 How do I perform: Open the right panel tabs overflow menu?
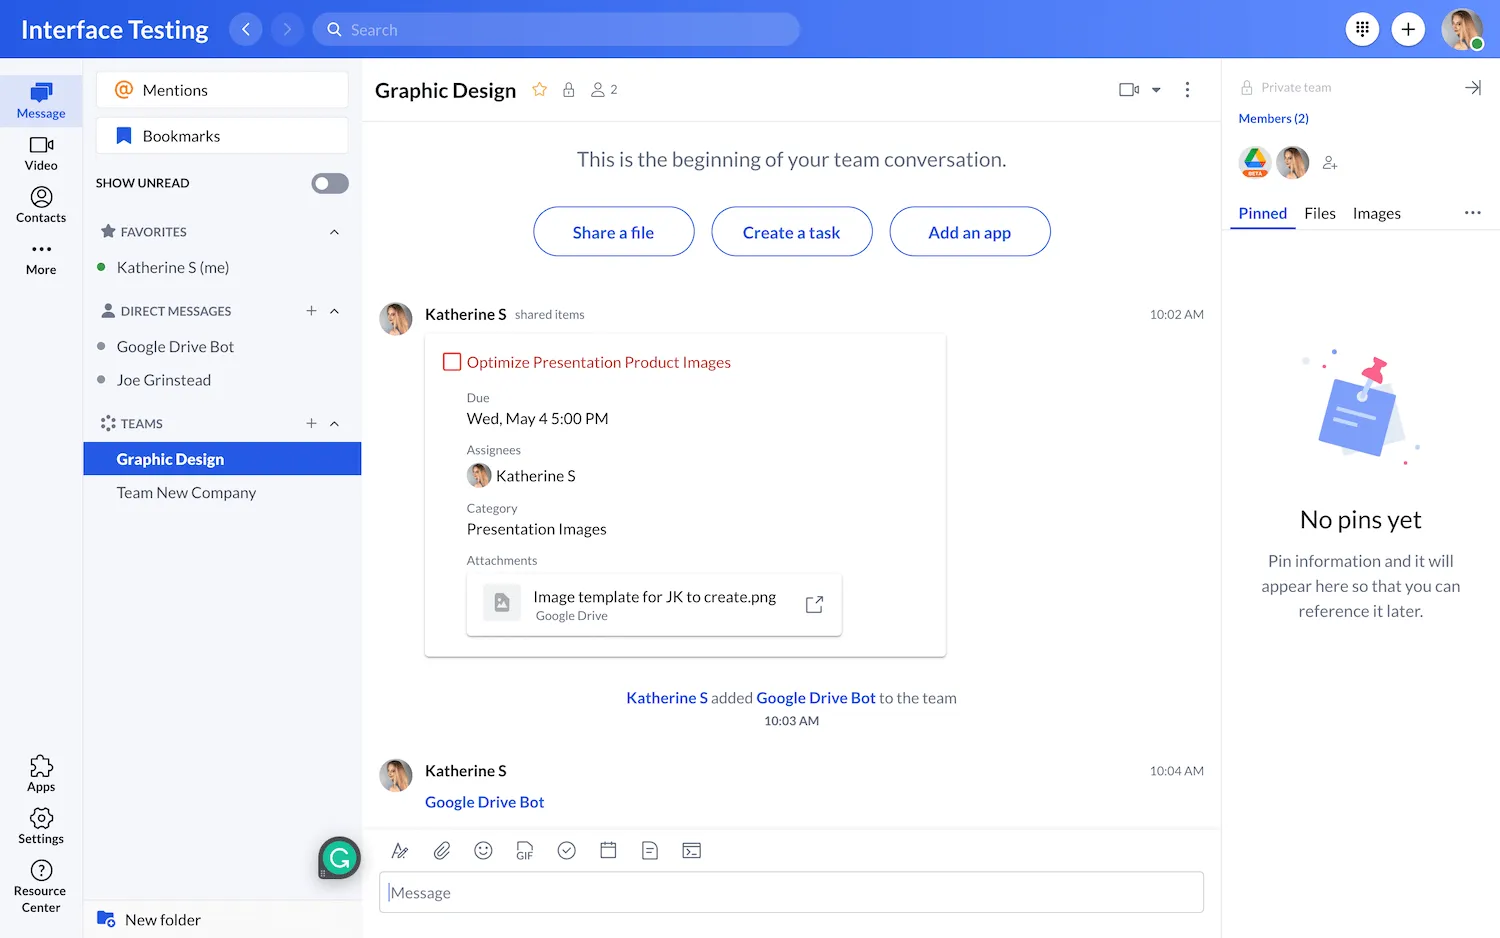point(1473,213)
